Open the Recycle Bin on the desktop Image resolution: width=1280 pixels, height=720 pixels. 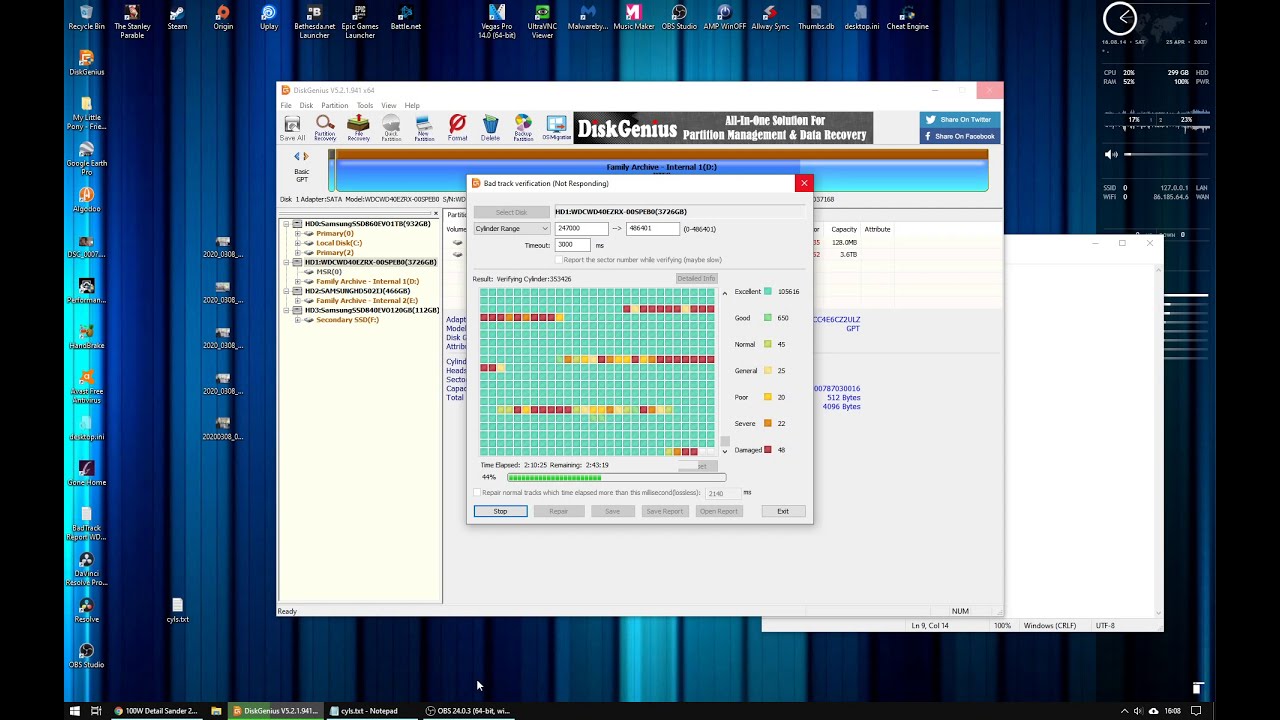pos(87,19)
